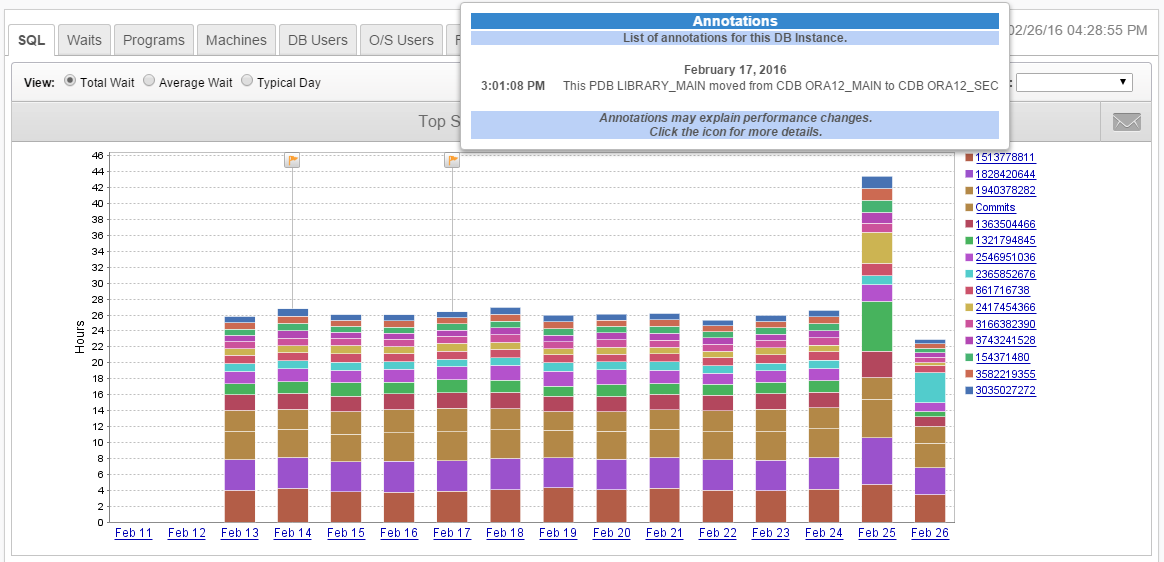The image size is (1164, 562).
Task: Drill into the Feb 19 date link
Action: [558, 533]
